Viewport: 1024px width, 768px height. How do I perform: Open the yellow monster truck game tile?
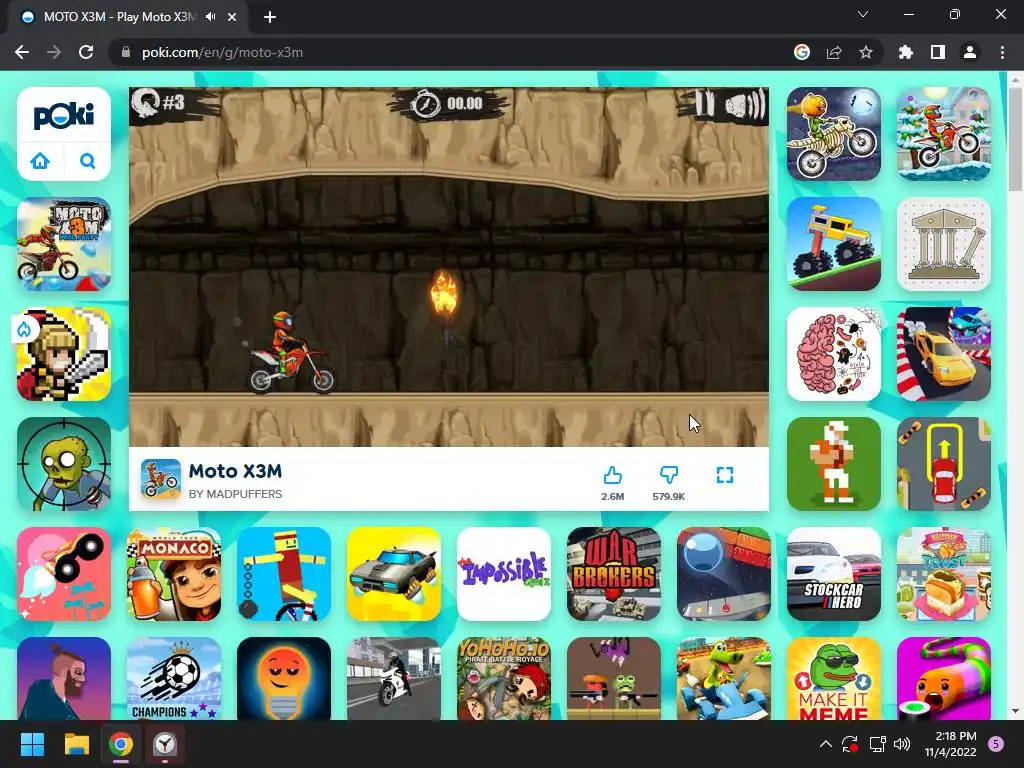coord(834,244)
